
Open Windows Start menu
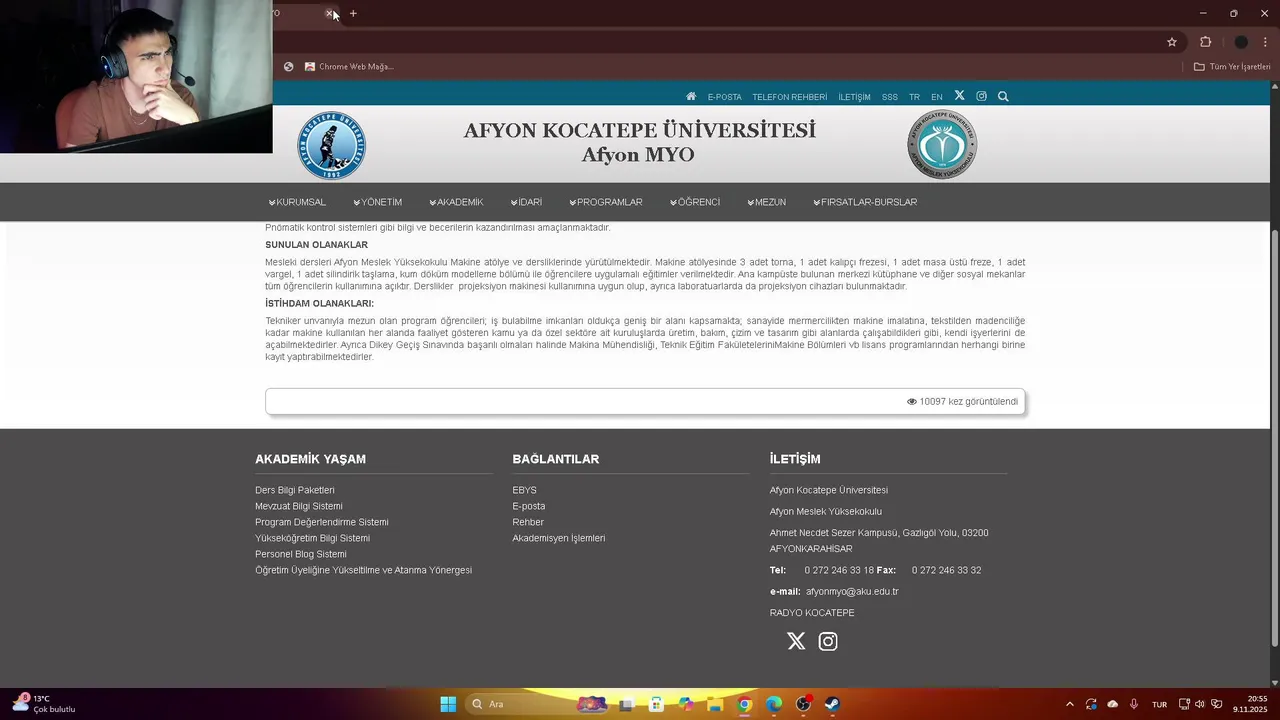[448, 704]
